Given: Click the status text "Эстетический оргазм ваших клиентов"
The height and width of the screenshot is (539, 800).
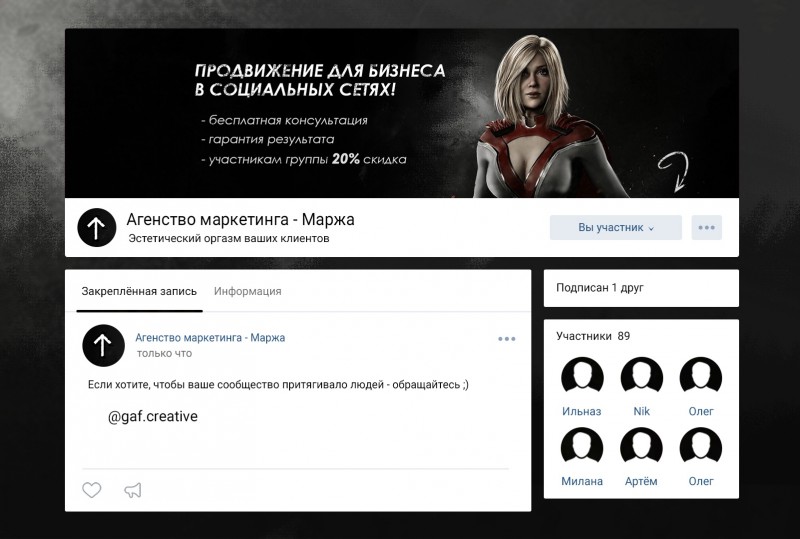Looking at the screenshot, I should [229, 238].
